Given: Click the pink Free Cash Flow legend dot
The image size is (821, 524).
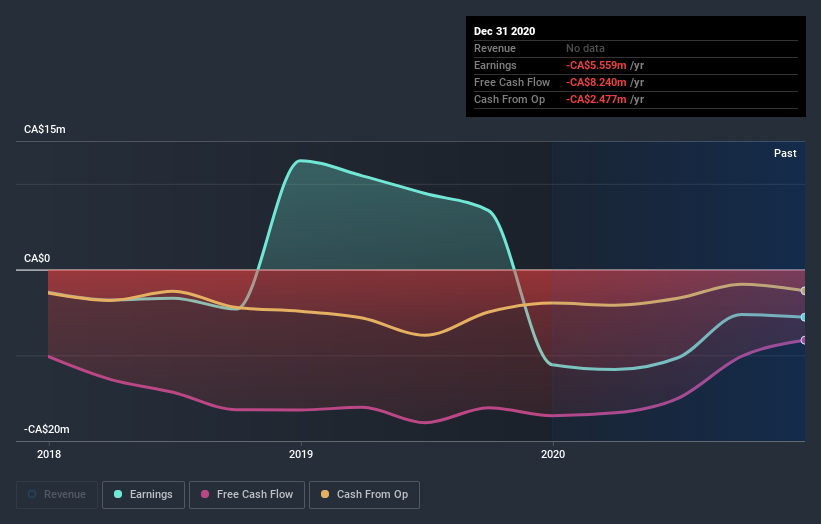Looking at the screenshot, I should tap(205, 494).
